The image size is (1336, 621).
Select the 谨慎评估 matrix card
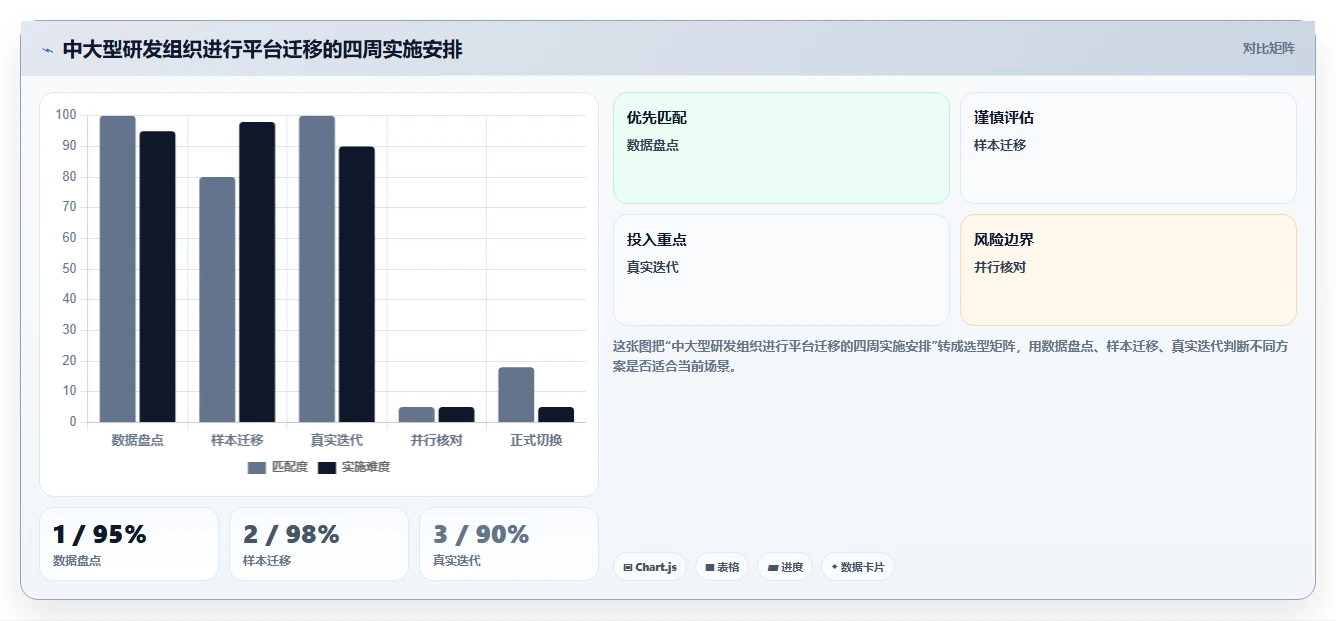pos(1128,148)
